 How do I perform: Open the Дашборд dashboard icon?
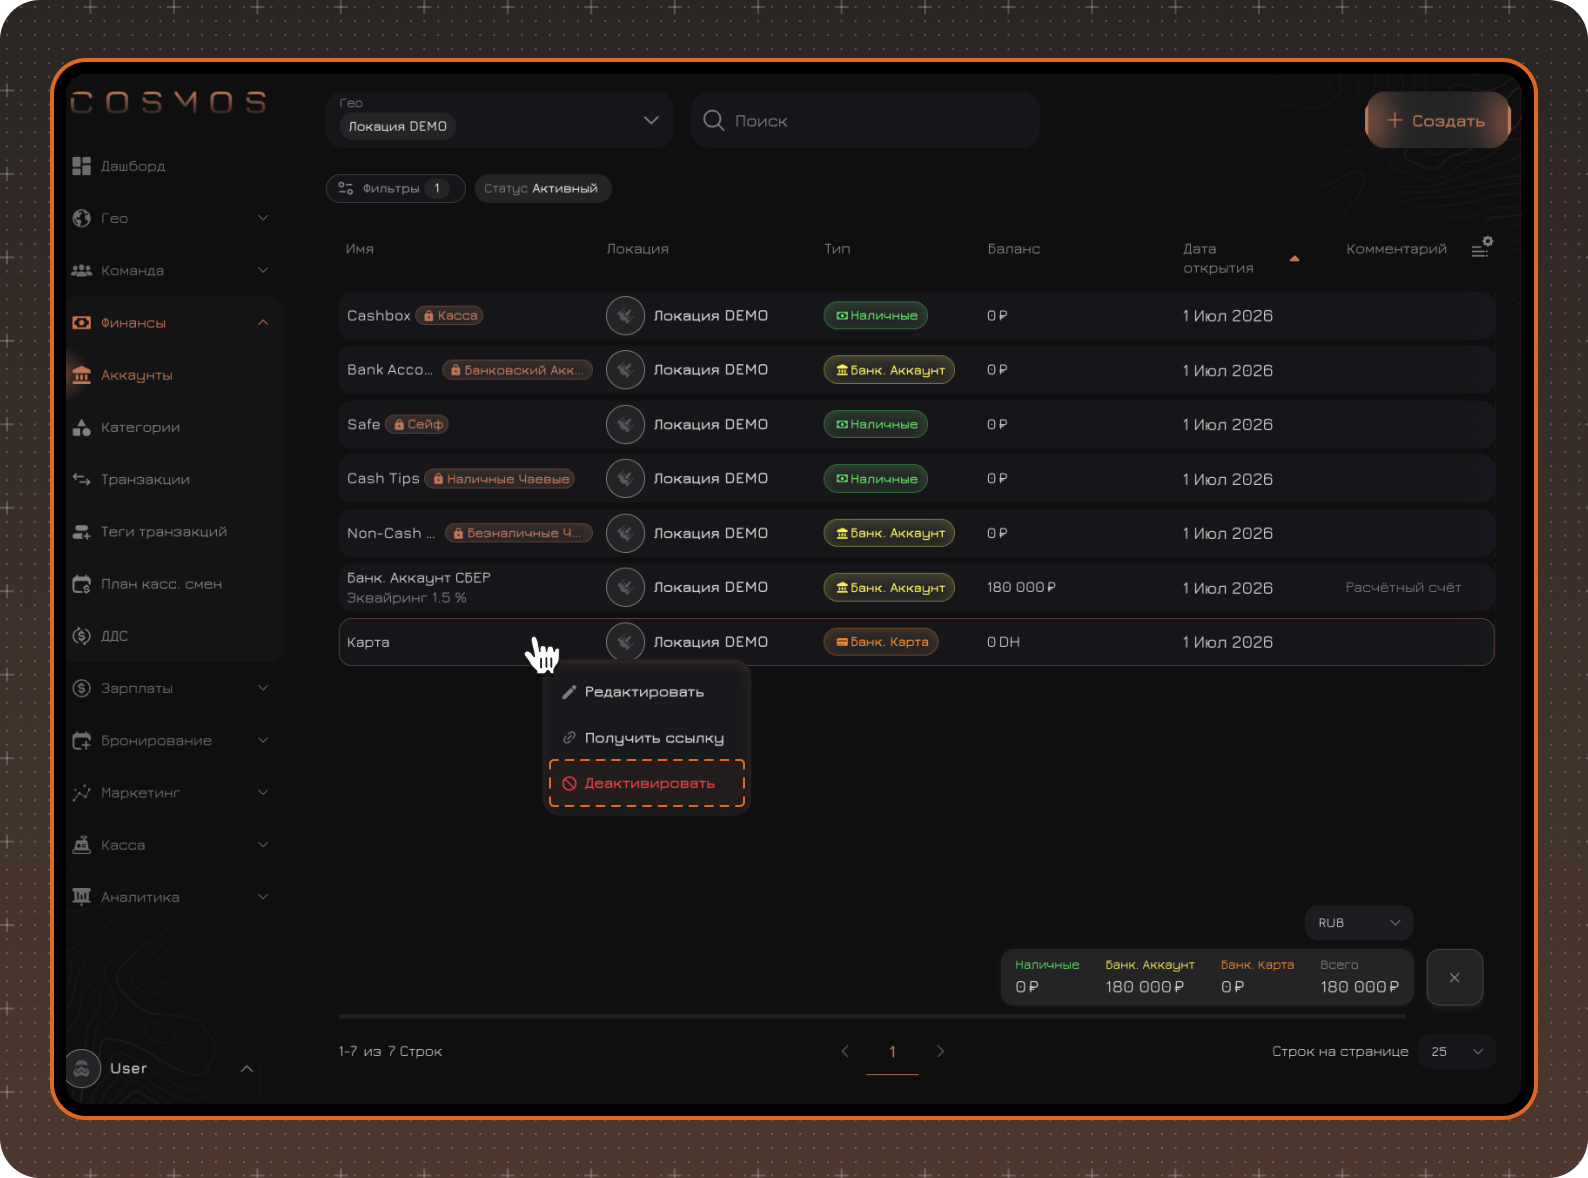pos(82,166)
